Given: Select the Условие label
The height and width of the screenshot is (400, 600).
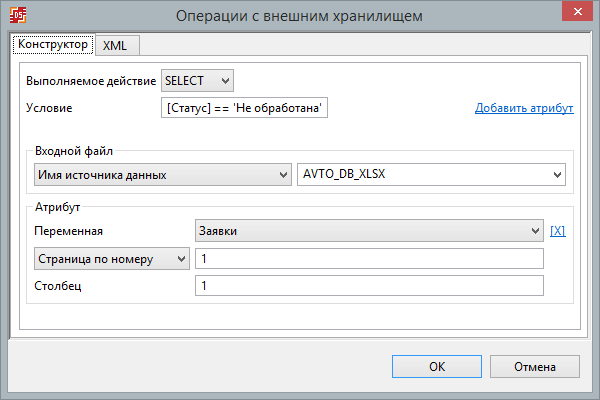Looking at the screenshot, I should tap(49, 108).
